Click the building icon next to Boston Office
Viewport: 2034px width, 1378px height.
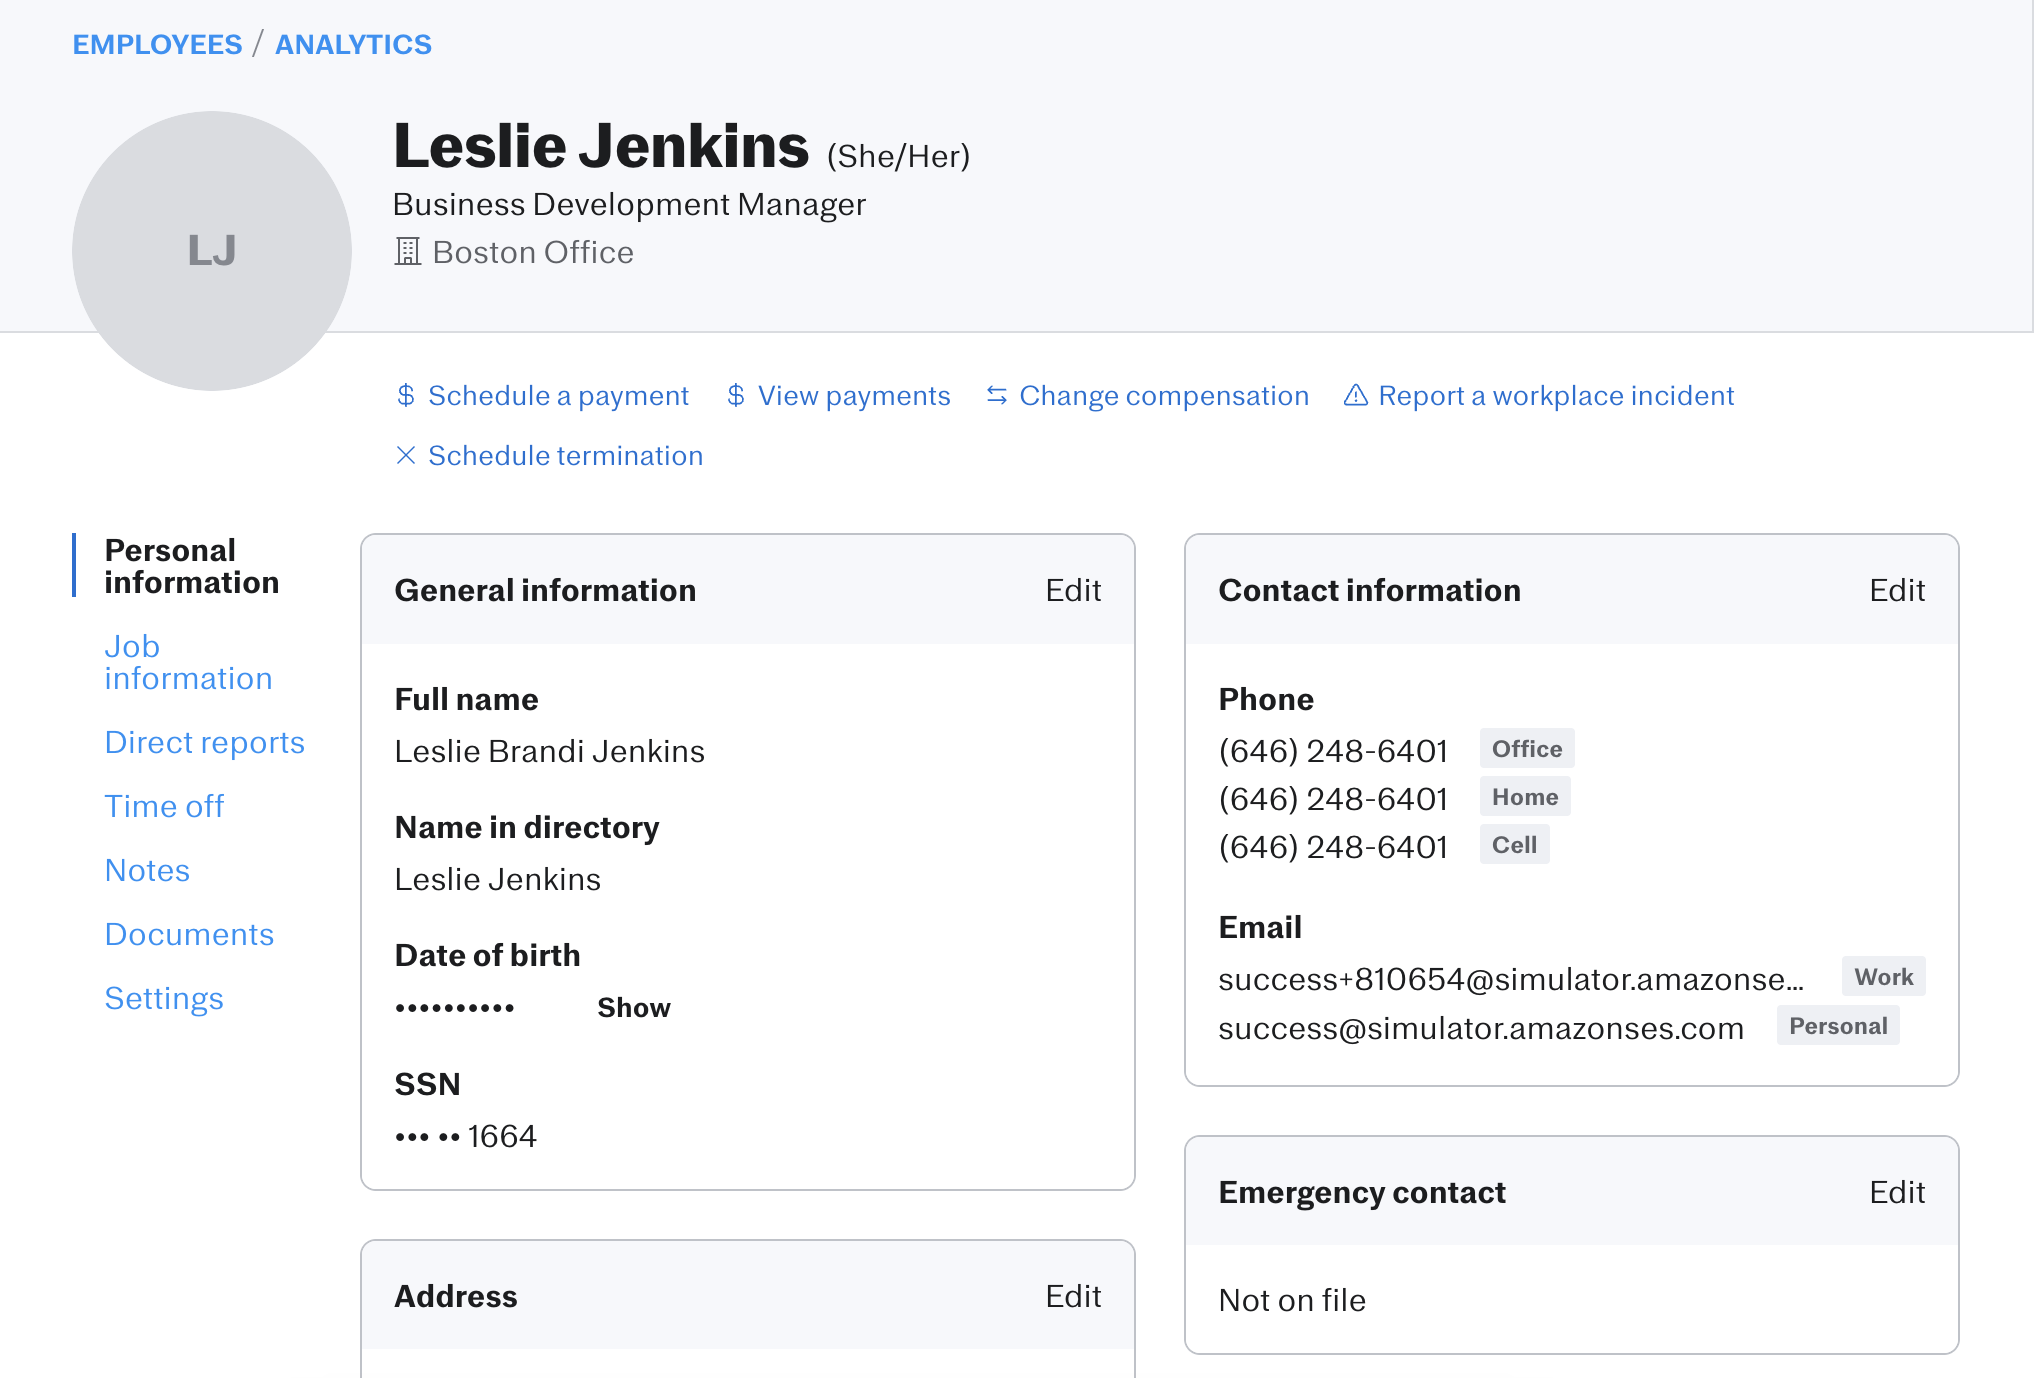click(x=407, y=252)
